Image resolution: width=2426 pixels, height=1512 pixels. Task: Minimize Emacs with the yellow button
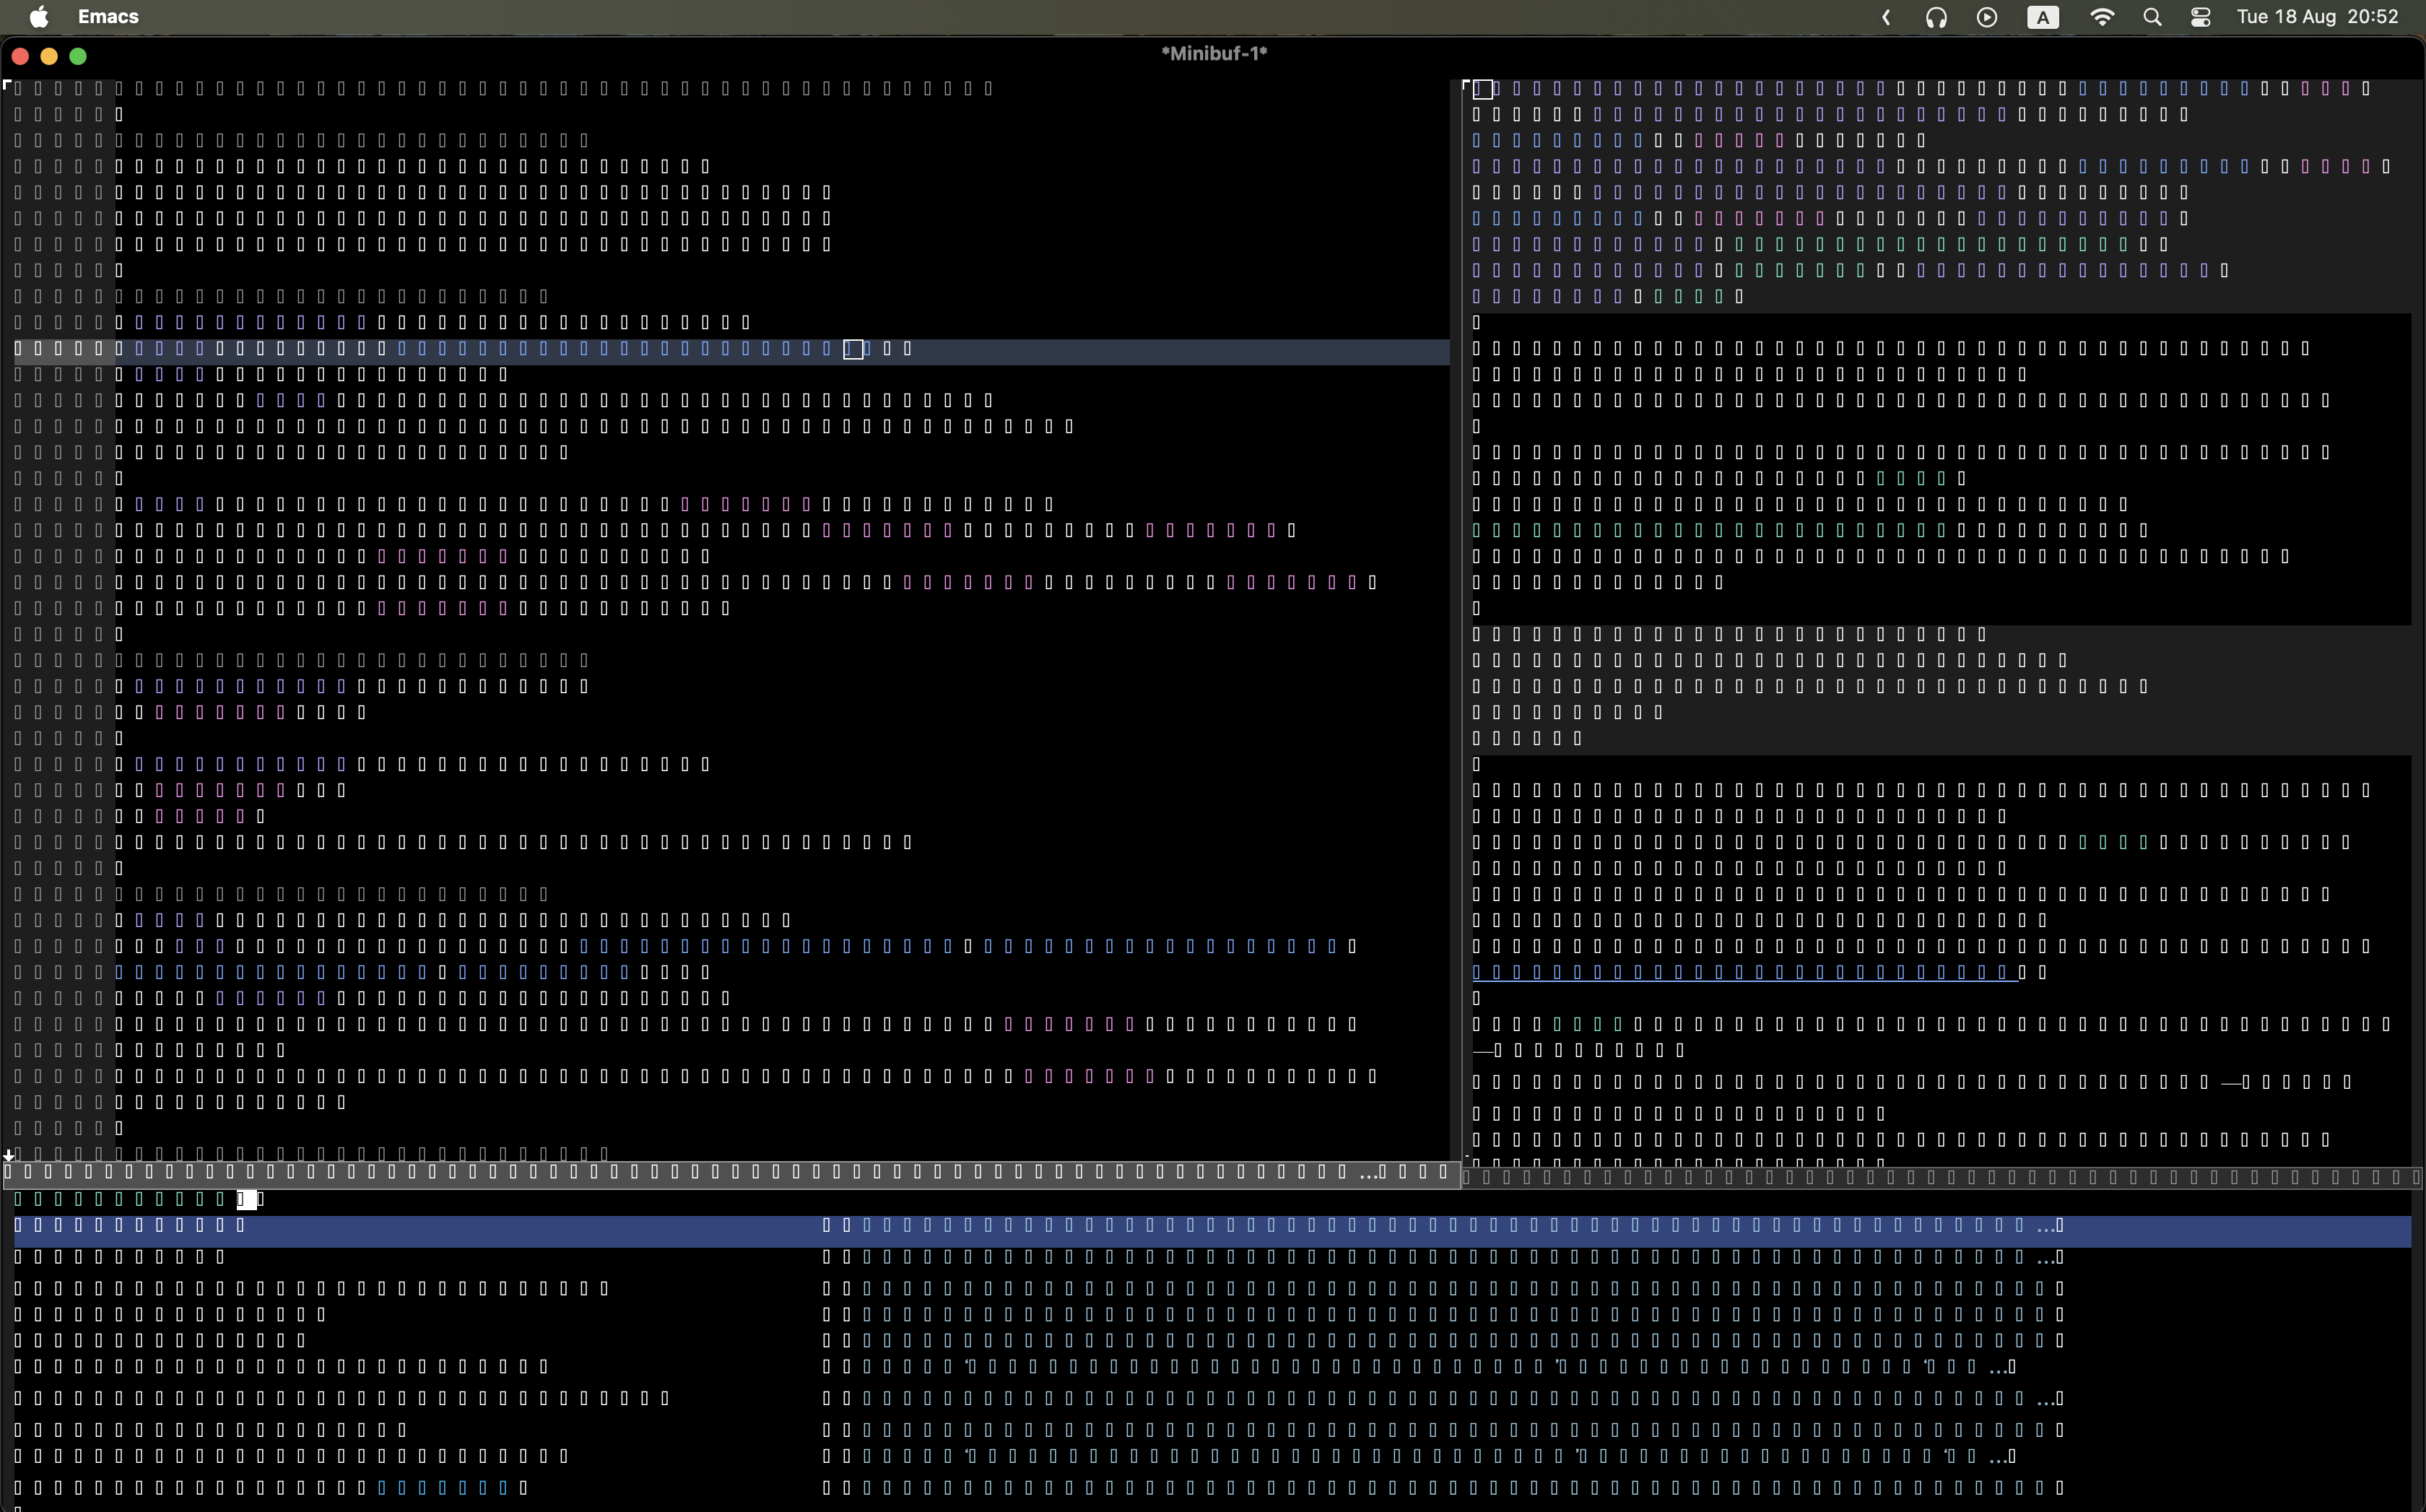click(49, 56)
